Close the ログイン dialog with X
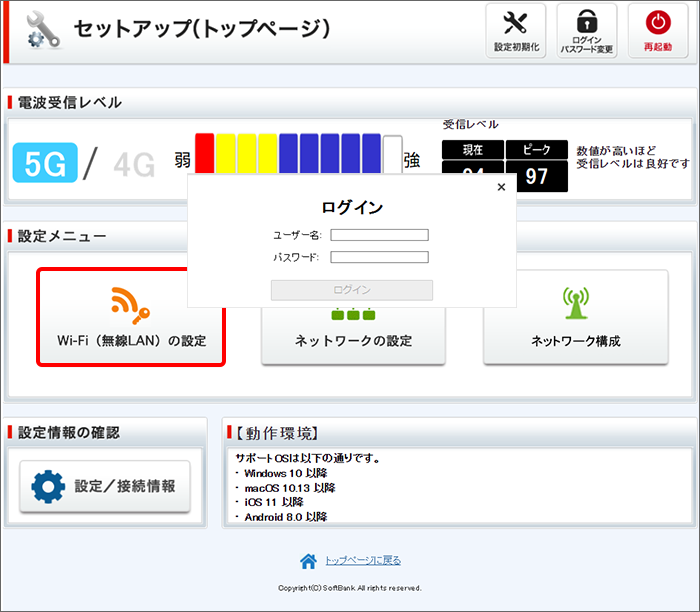 pyautogui.click(x=501, y=187)
